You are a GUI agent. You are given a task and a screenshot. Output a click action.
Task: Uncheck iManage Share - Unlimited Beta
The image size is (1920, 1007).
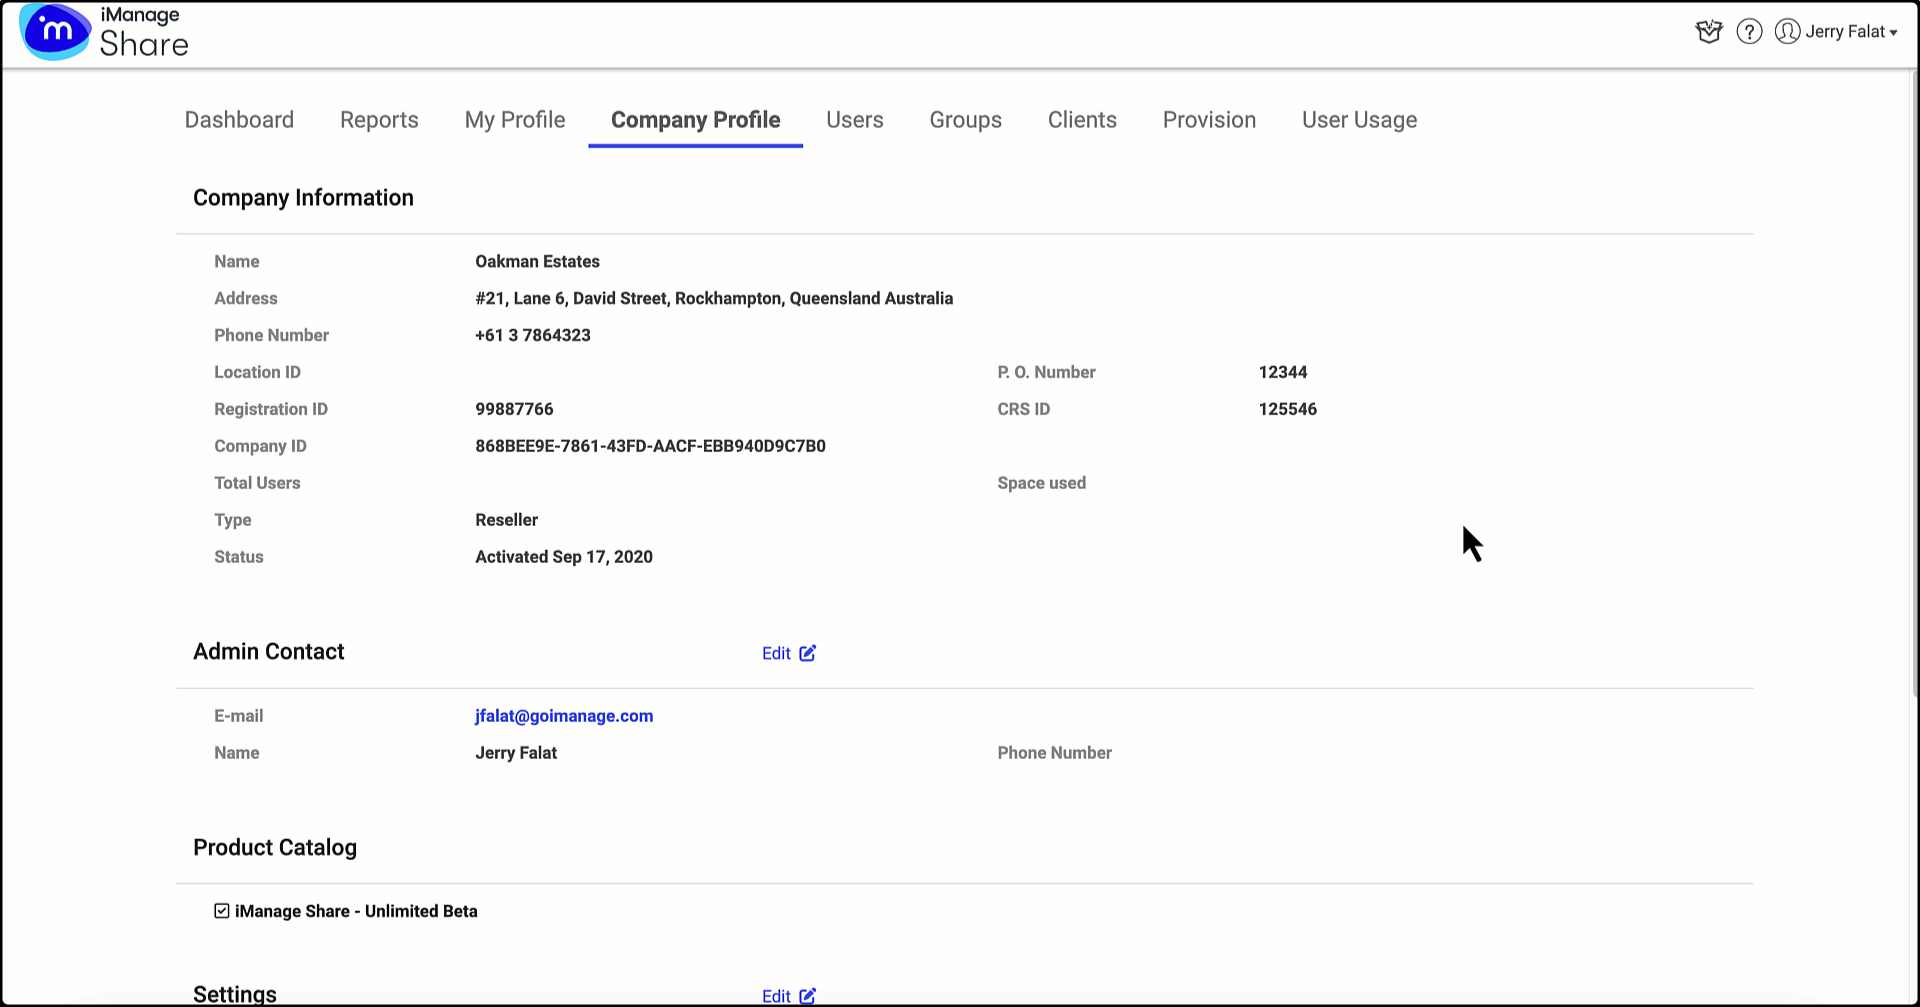(221, 910)
